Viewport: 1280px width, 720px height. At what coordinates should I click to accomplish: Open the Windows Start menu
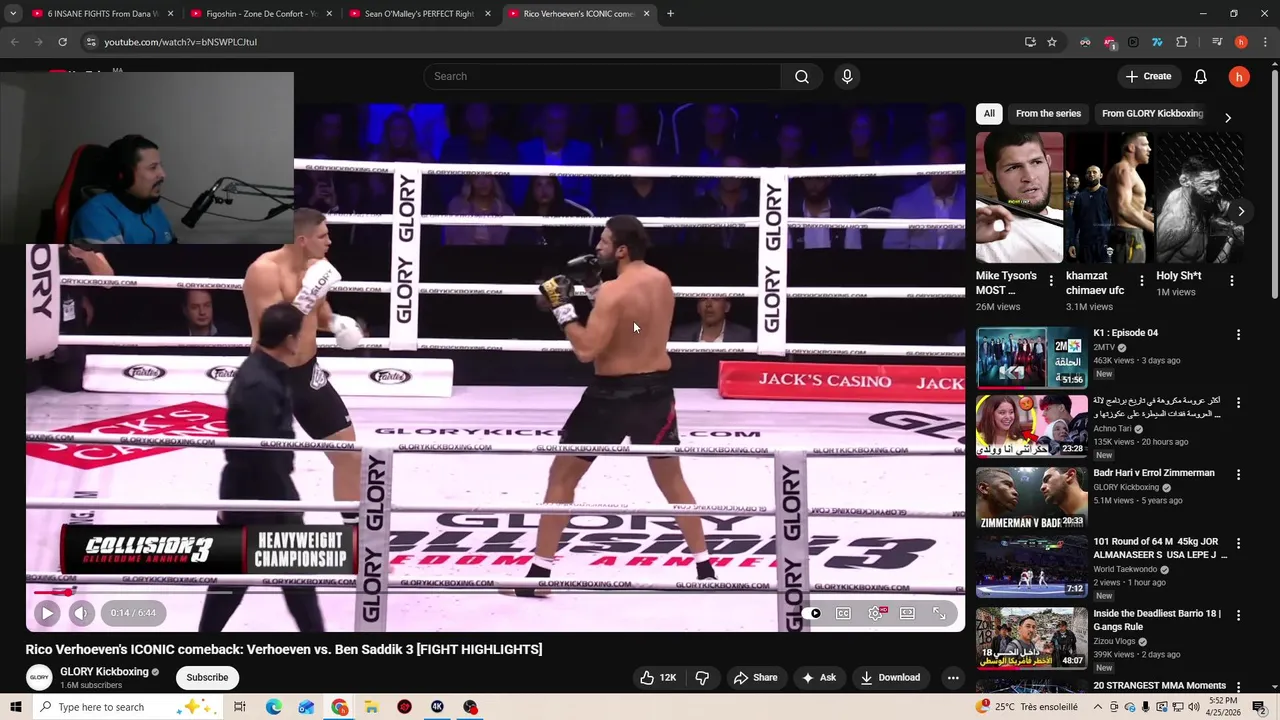click(x=15, y=707)
